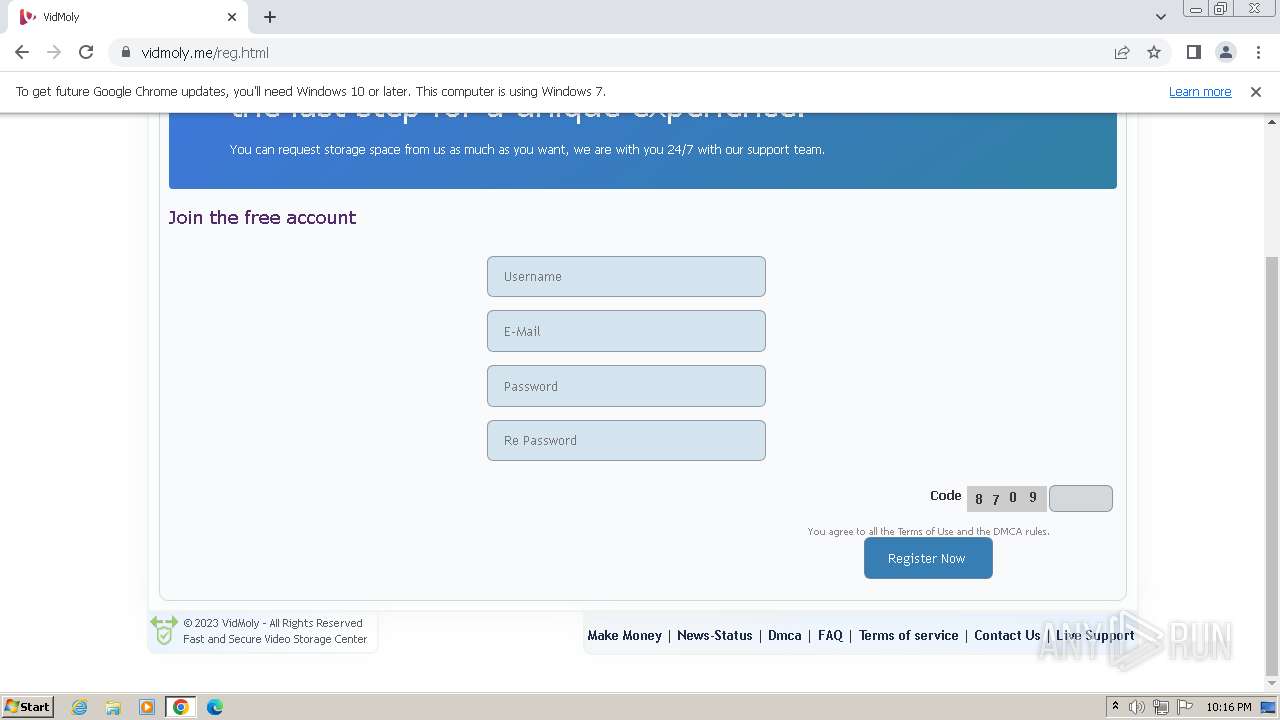This screenshot has height=720, width=1280.
Task: Open Terms of service link
Action: tap(908, 635)
